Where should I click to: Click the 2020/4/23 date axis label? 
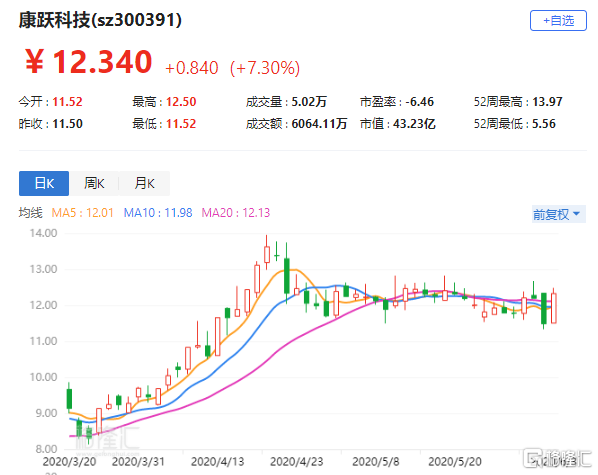297,462
